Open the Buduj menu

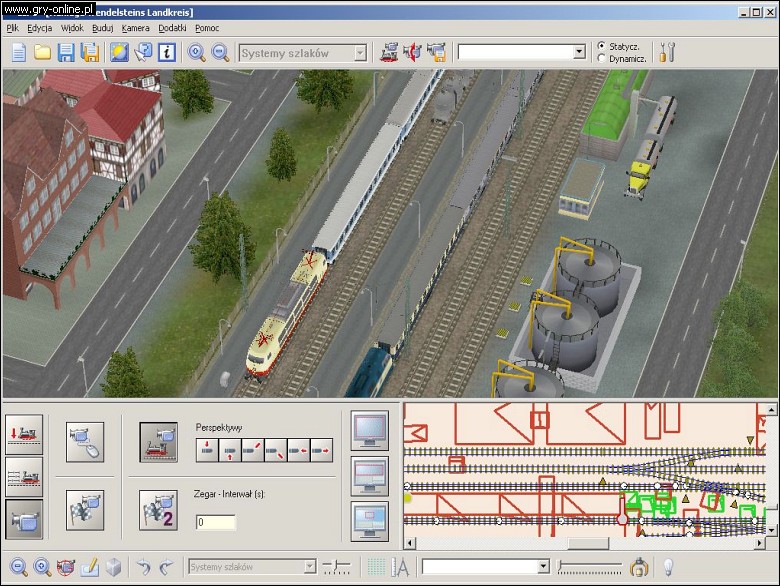102,28
